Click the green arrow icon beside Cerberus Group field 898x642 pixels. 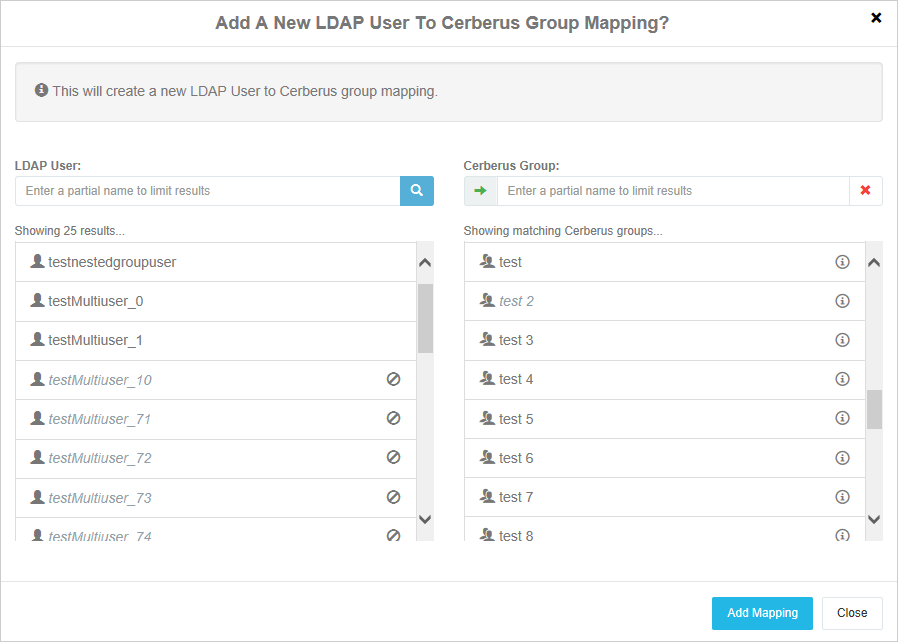pyautogui.click(x=480, y=191)
